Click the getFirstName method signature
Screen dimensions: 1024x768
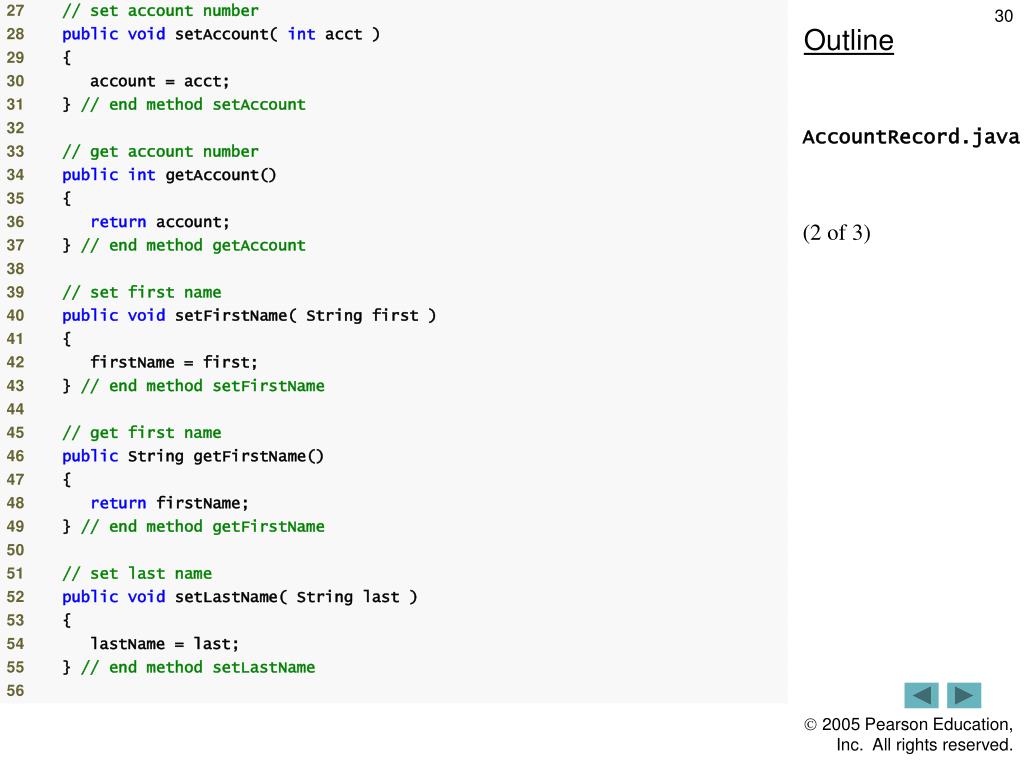[193, 456]
